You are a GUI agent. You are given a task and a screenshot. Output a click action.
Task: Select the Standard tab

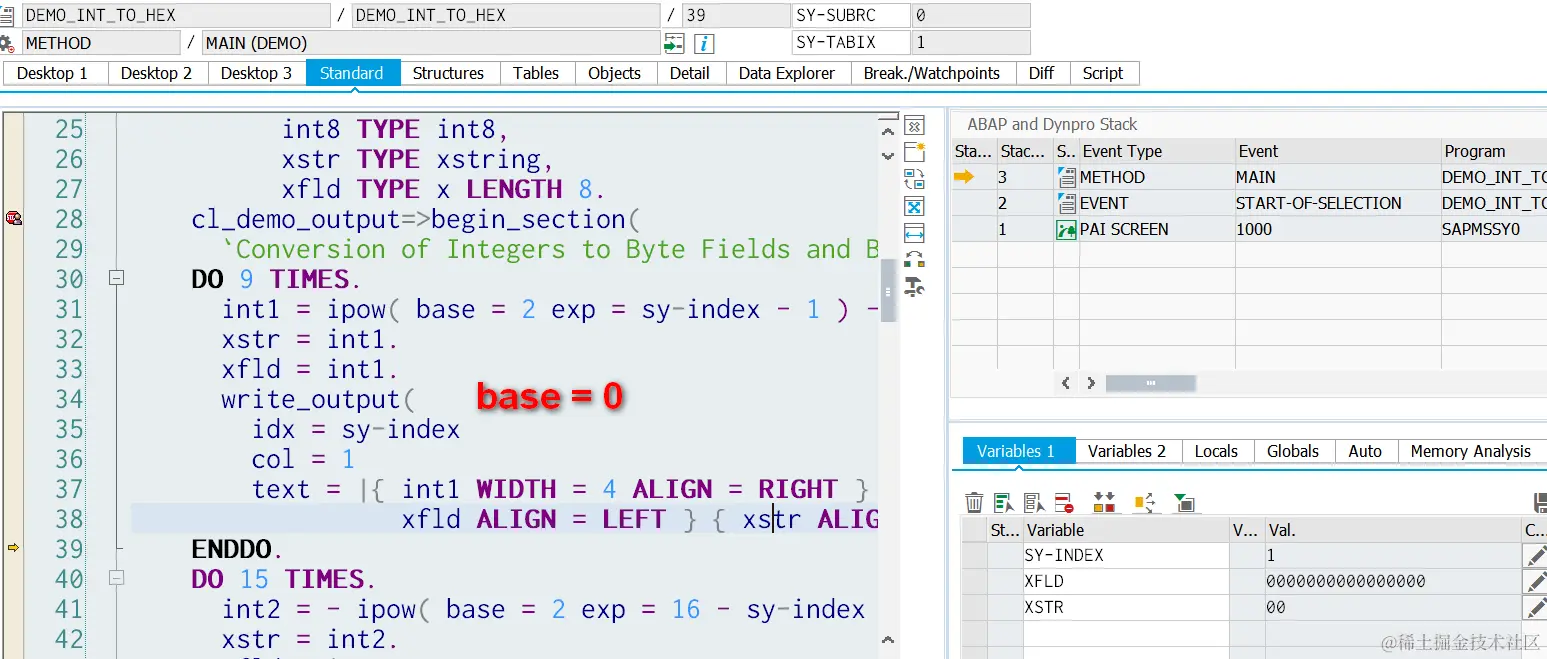(x=352, y=73)
